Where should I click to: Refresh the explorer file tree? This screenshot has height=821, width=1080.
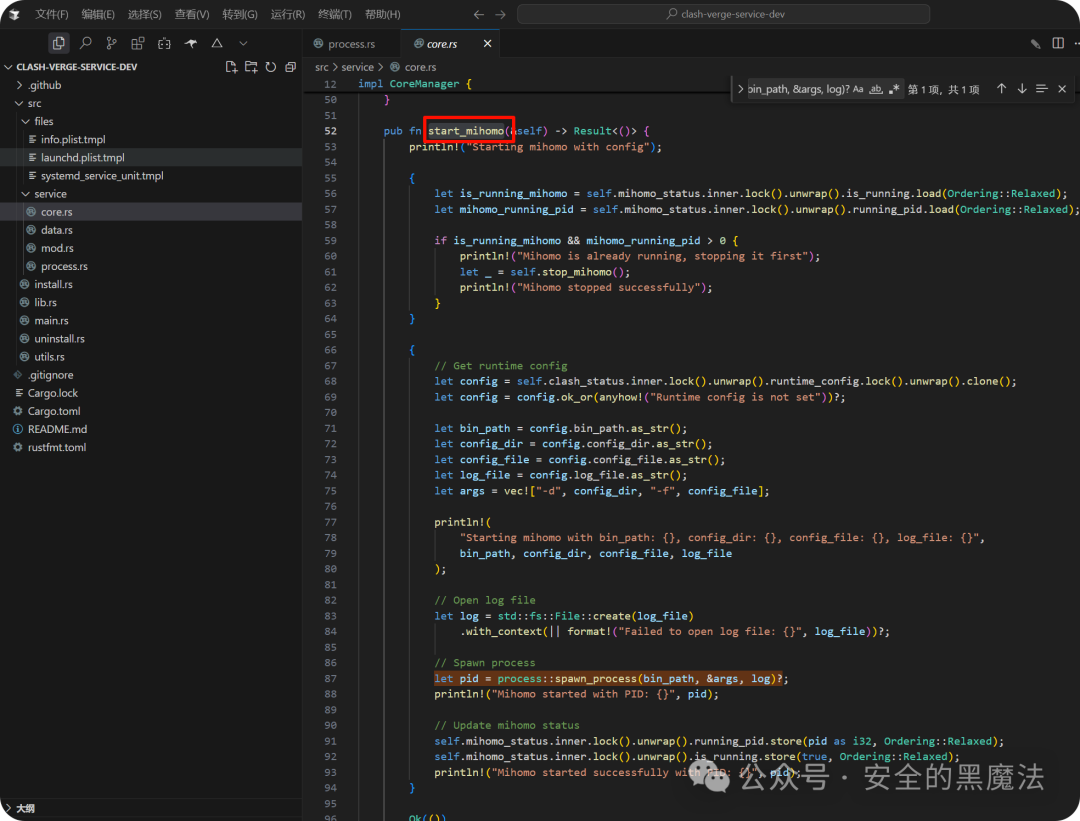(270, 67)
